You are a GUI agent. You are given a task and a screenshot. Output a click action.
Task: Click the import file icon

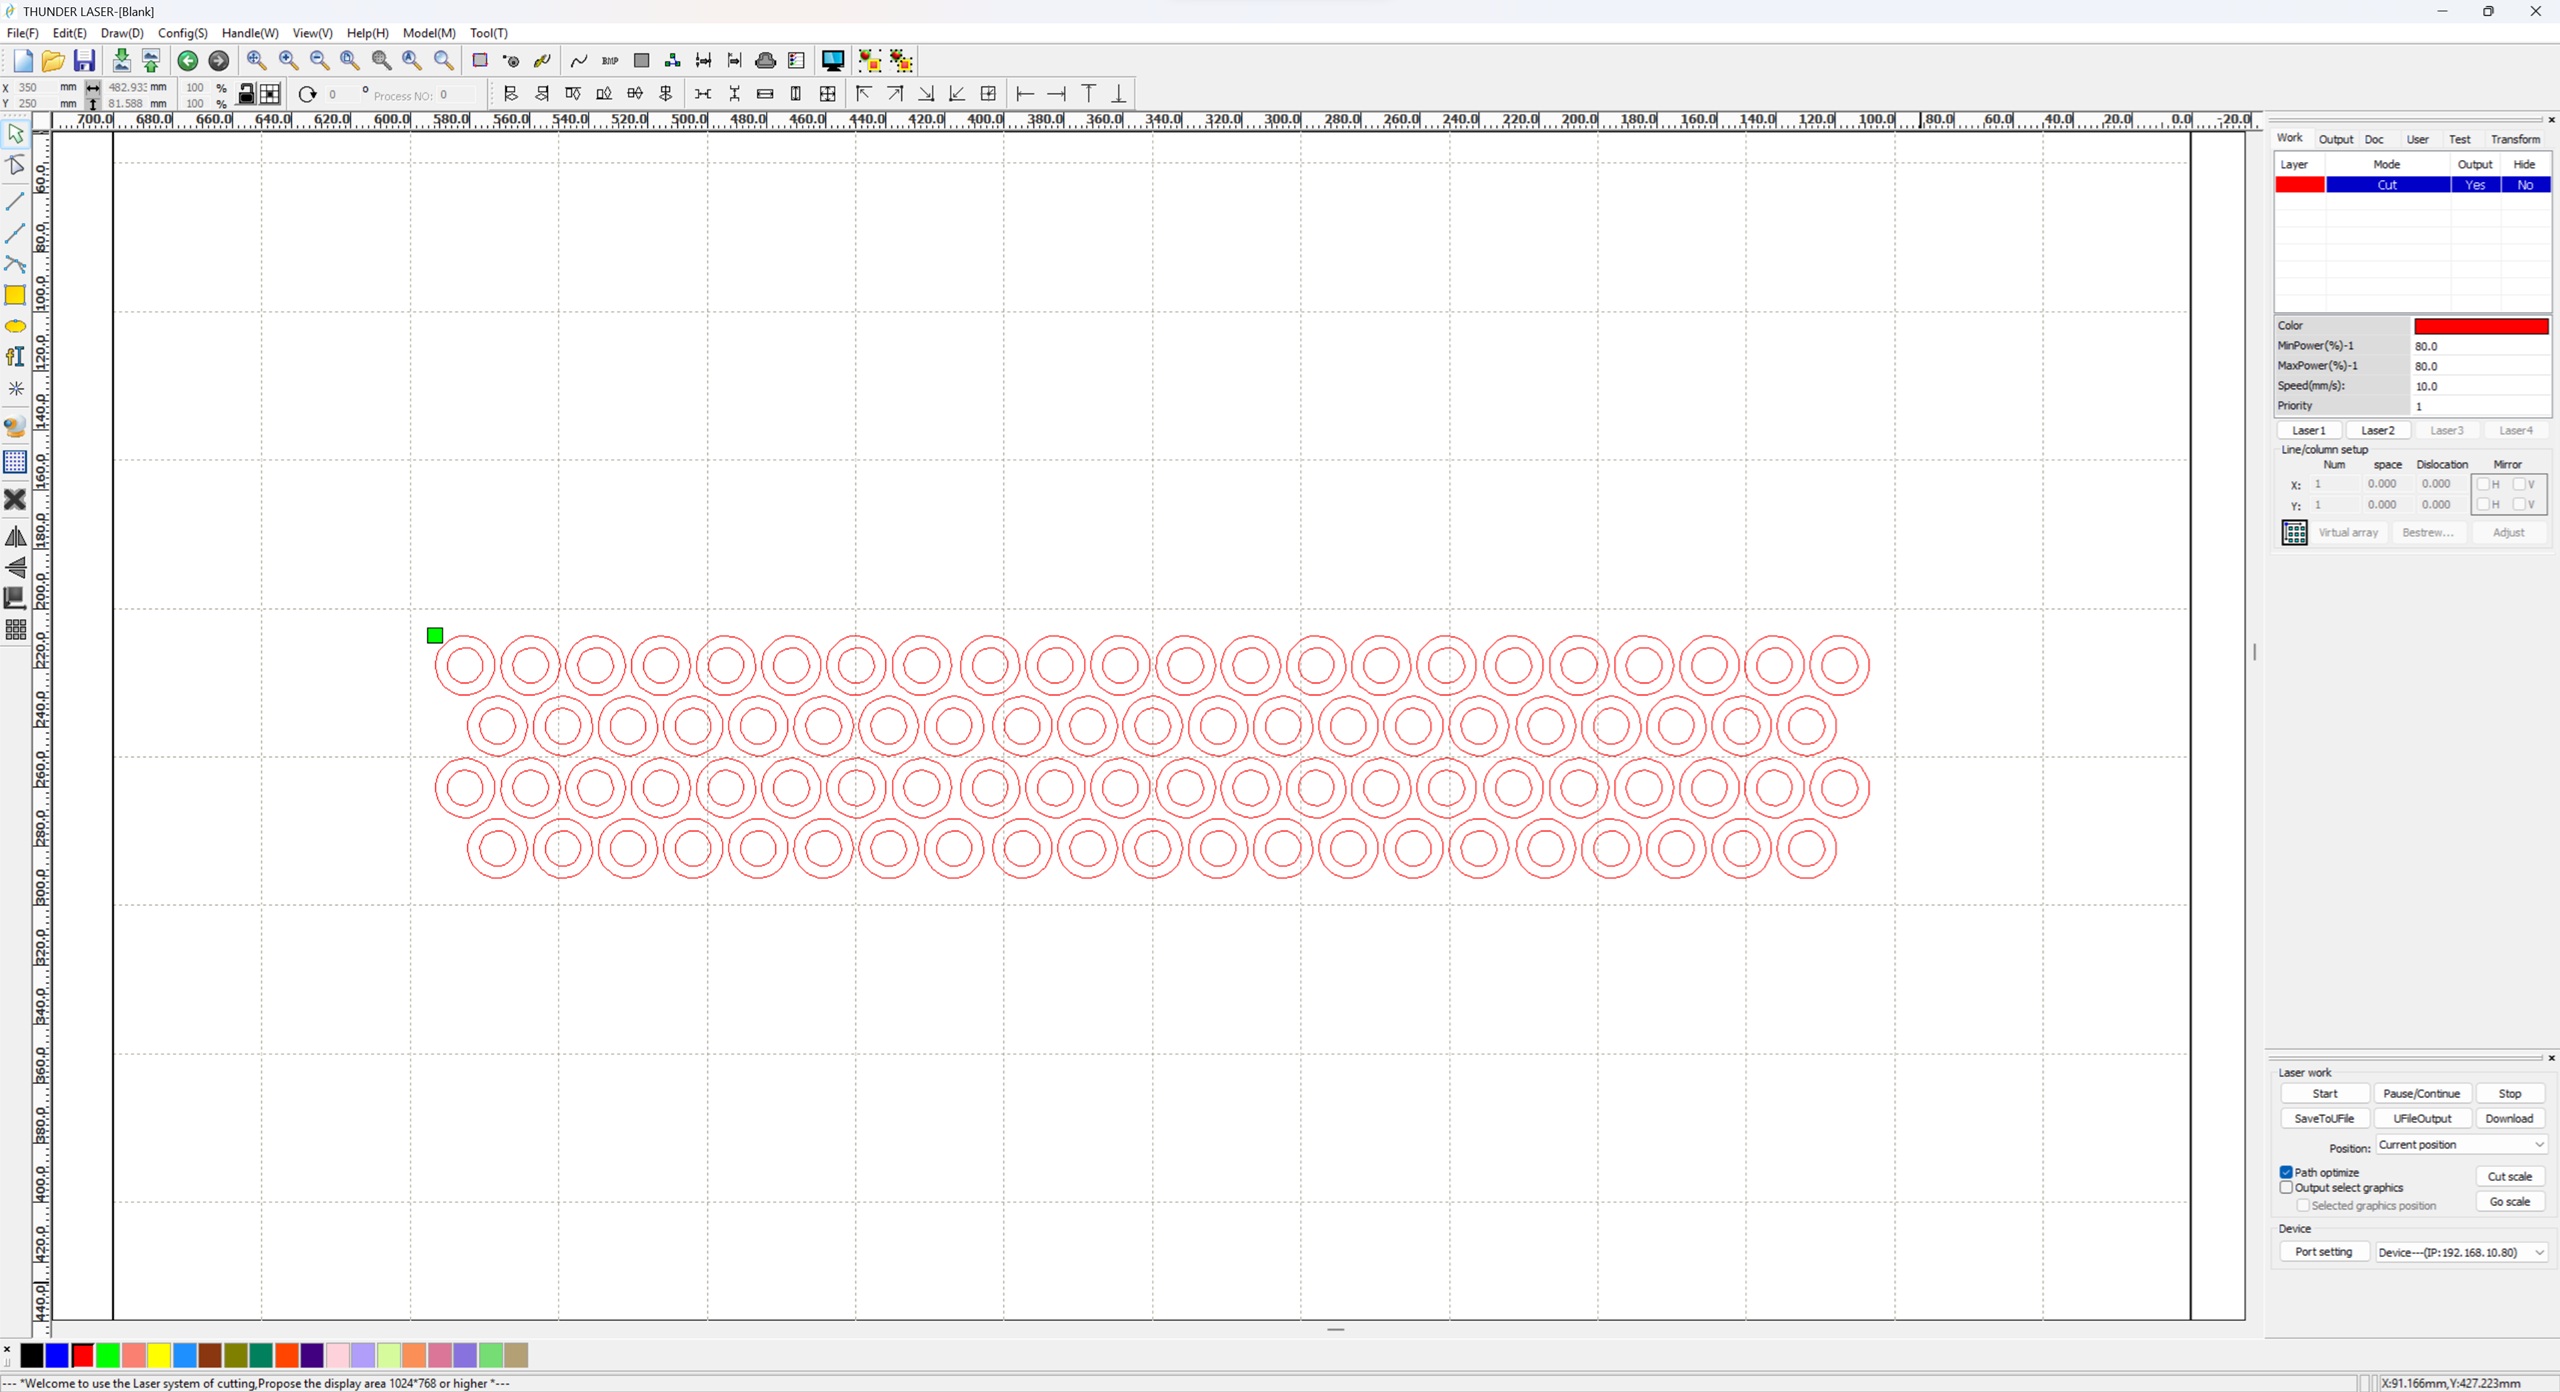tap(121, 61)
